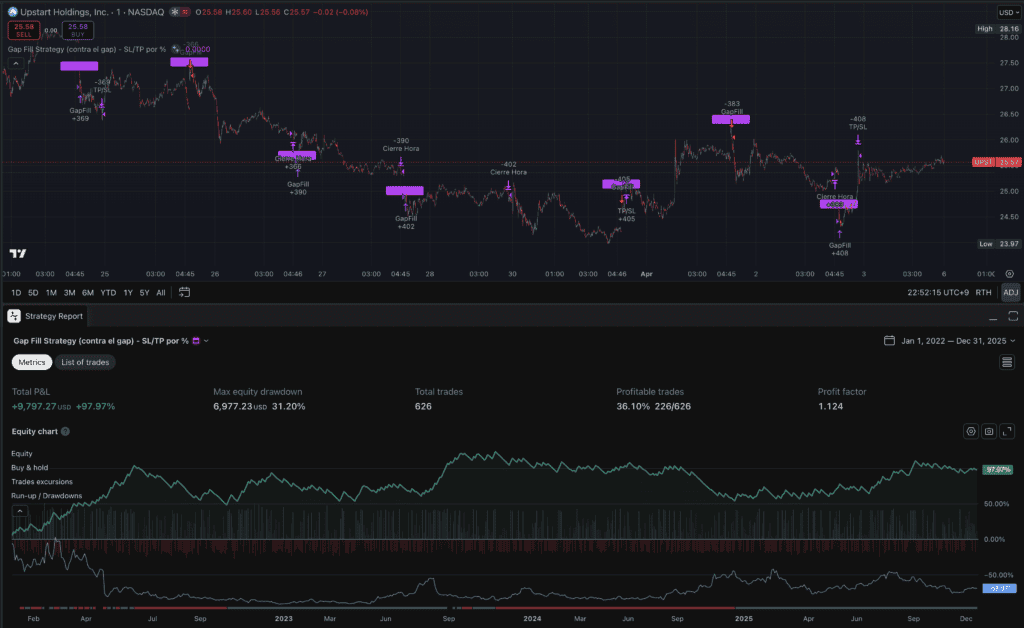
Task: Click the Low 23.97 price label
Action: pos(999,243)
